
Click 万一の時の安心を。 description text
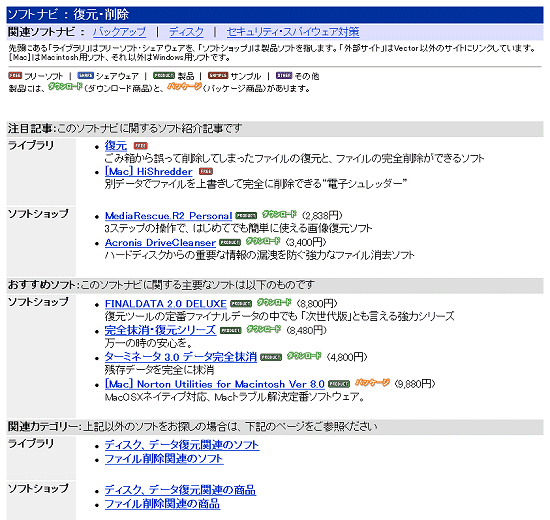(x=148, y=343)
